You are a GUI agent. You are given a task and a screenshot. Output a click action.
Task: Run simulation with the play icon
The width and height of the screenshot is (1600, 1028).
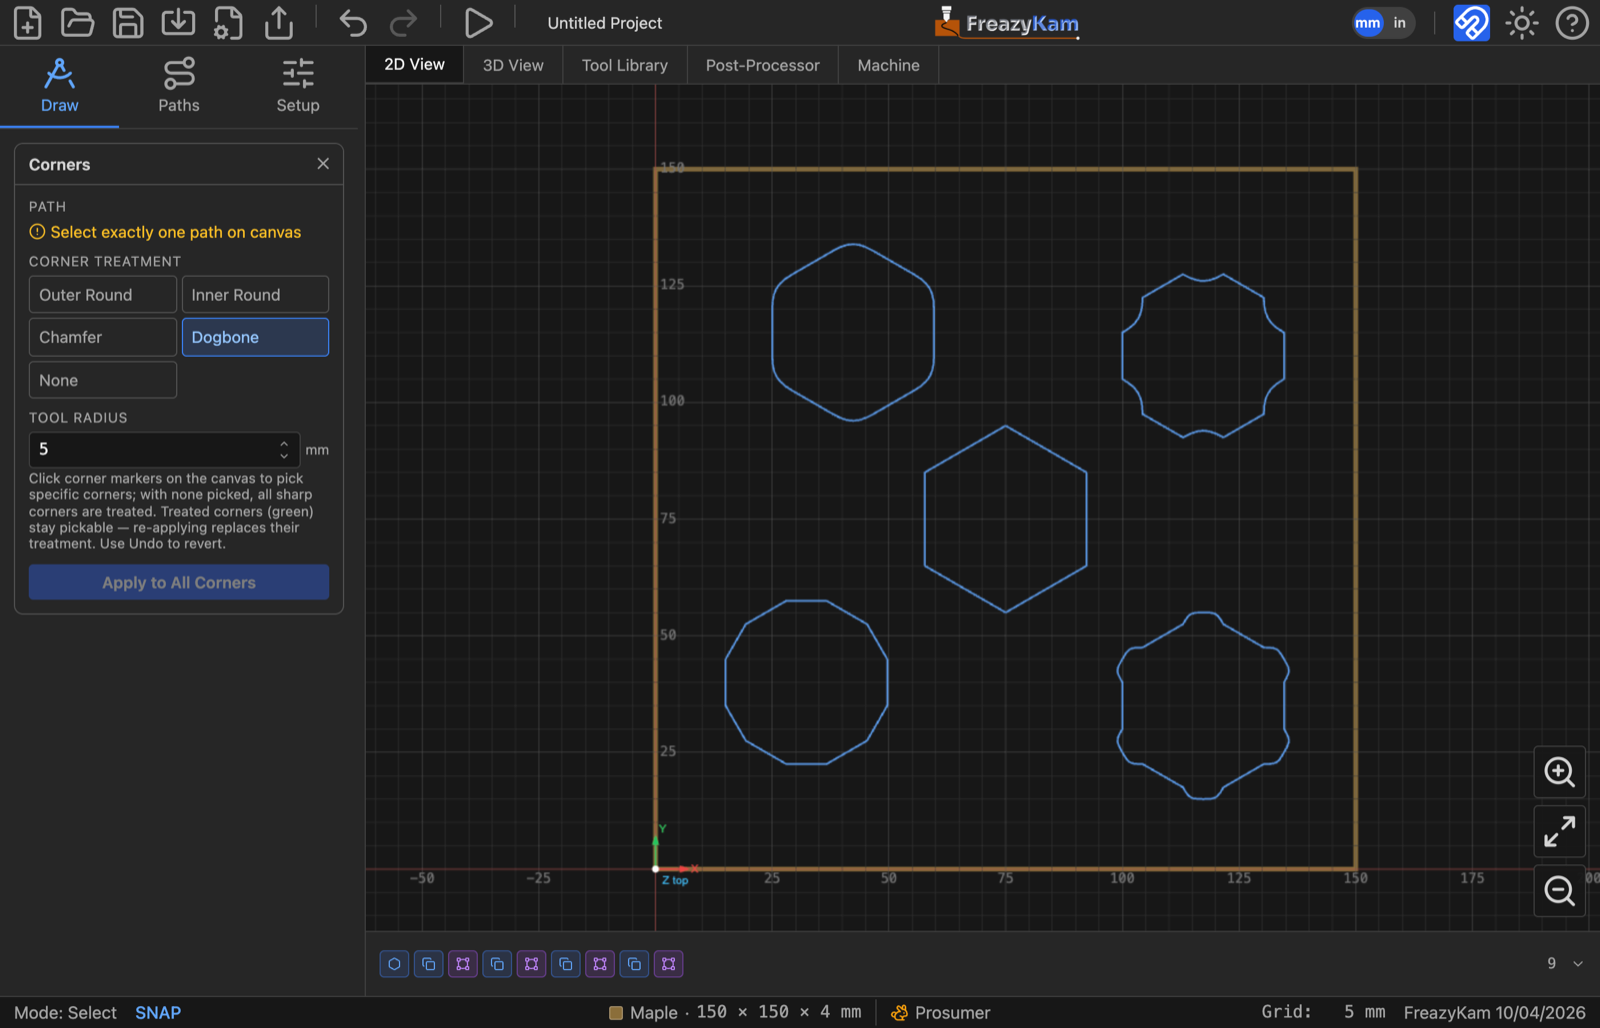[x=478, y=22]
